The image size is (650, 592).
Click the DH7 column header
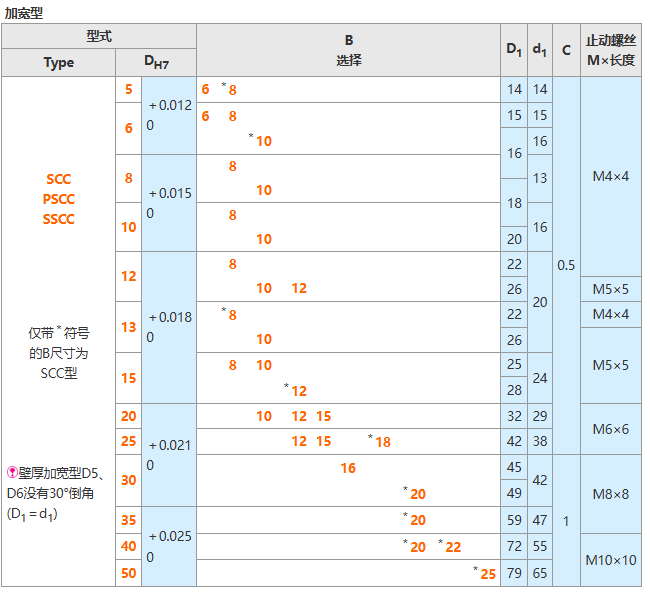click(156, 63)
